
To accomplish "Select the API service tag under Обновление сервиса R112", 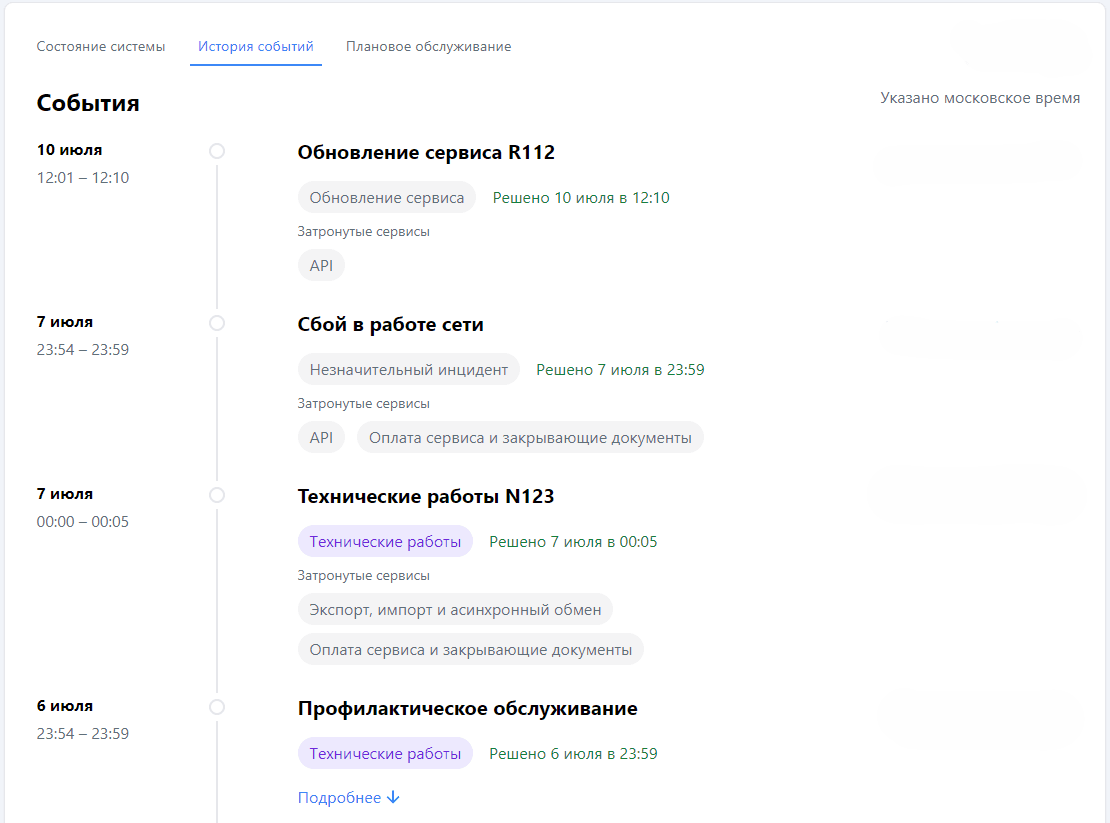I will pos(321,265).
